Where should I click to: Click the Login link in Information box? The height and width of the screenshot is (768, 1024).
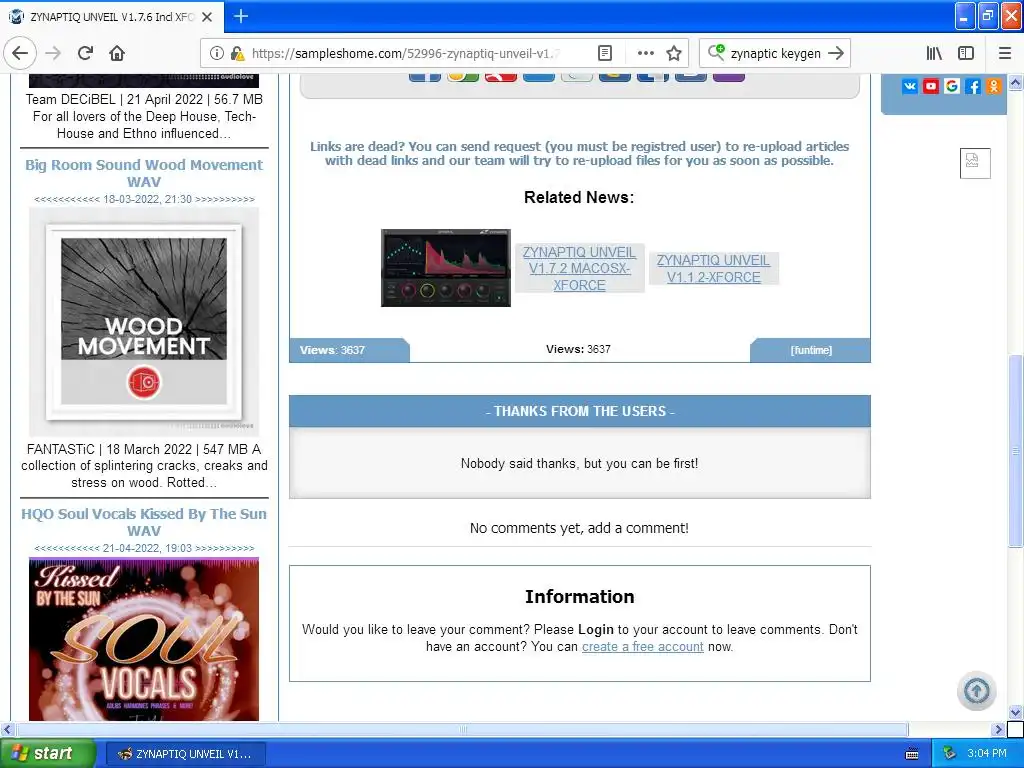point(596,630)
